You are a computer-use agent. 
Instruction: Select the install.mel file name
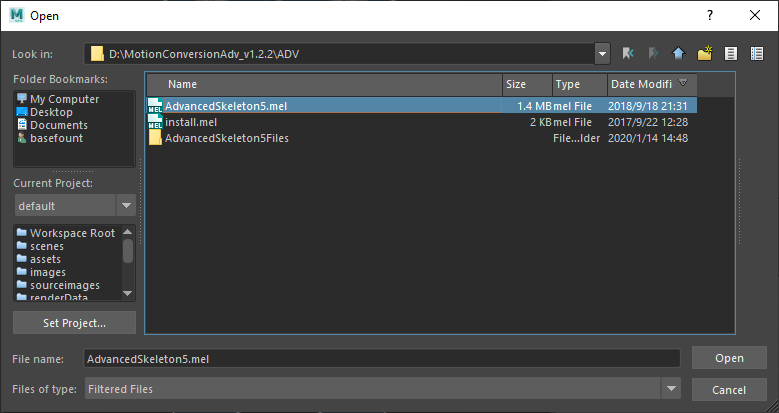[191, 122]
